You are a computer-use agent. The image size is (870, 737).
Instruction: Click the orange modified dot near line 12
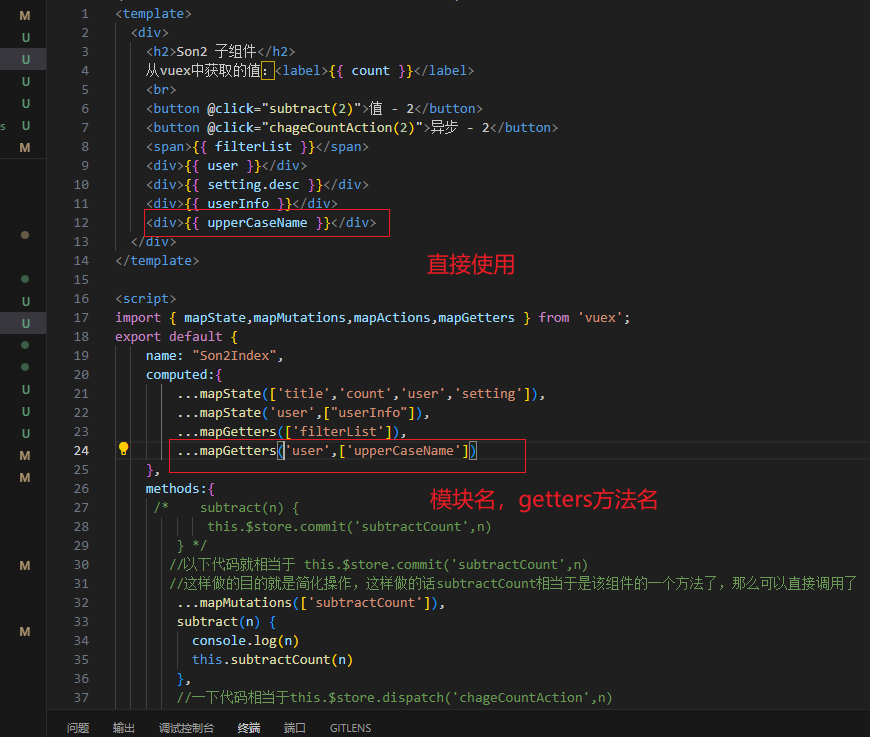[24, 235]
